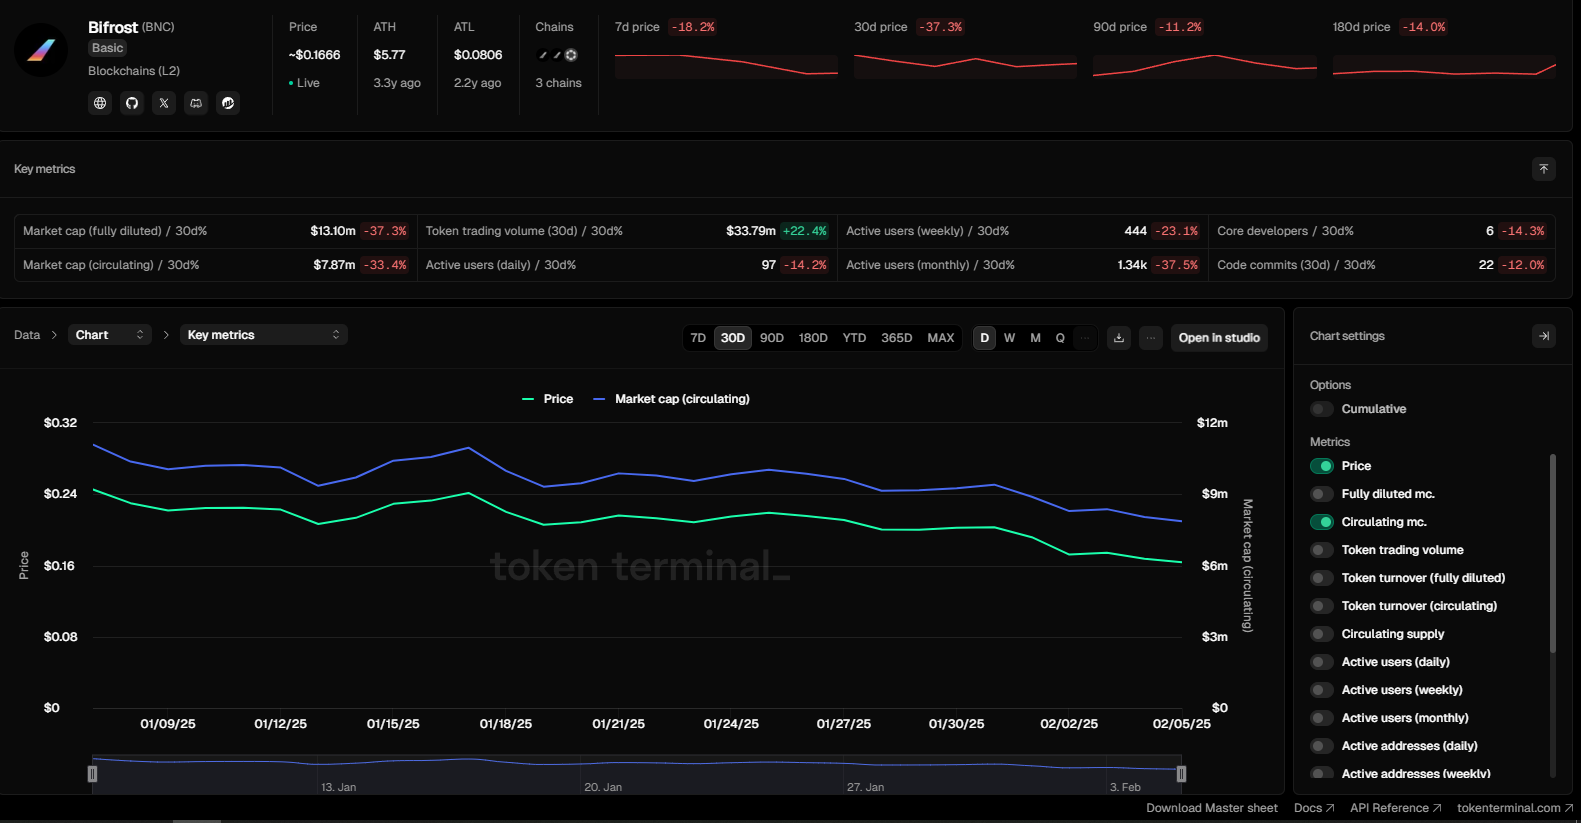The height and width of the screenshot is (823, 1581).
Task: Enable Token turnover (circulating) toggle
Action: pos(1322,606)
